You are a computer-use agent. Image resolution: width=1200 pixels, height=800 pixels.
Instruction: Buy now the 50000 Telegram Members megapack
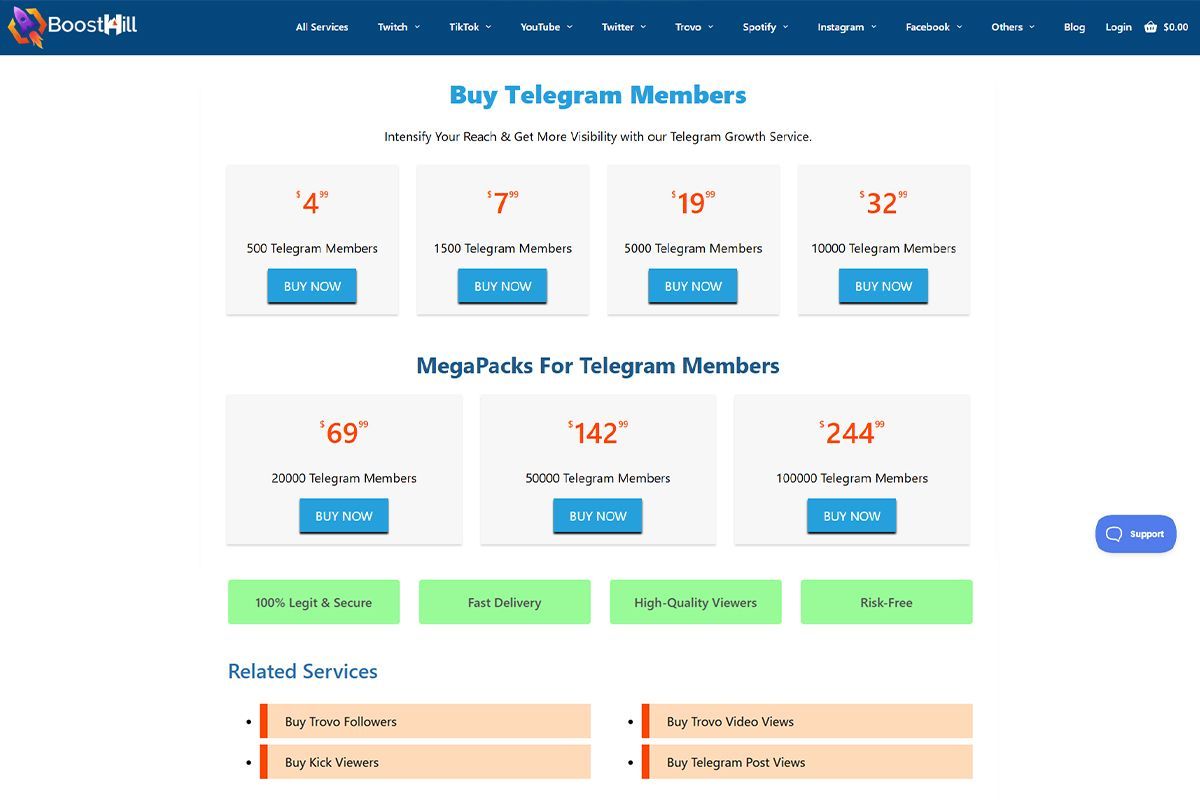click(x=598, y=516)
